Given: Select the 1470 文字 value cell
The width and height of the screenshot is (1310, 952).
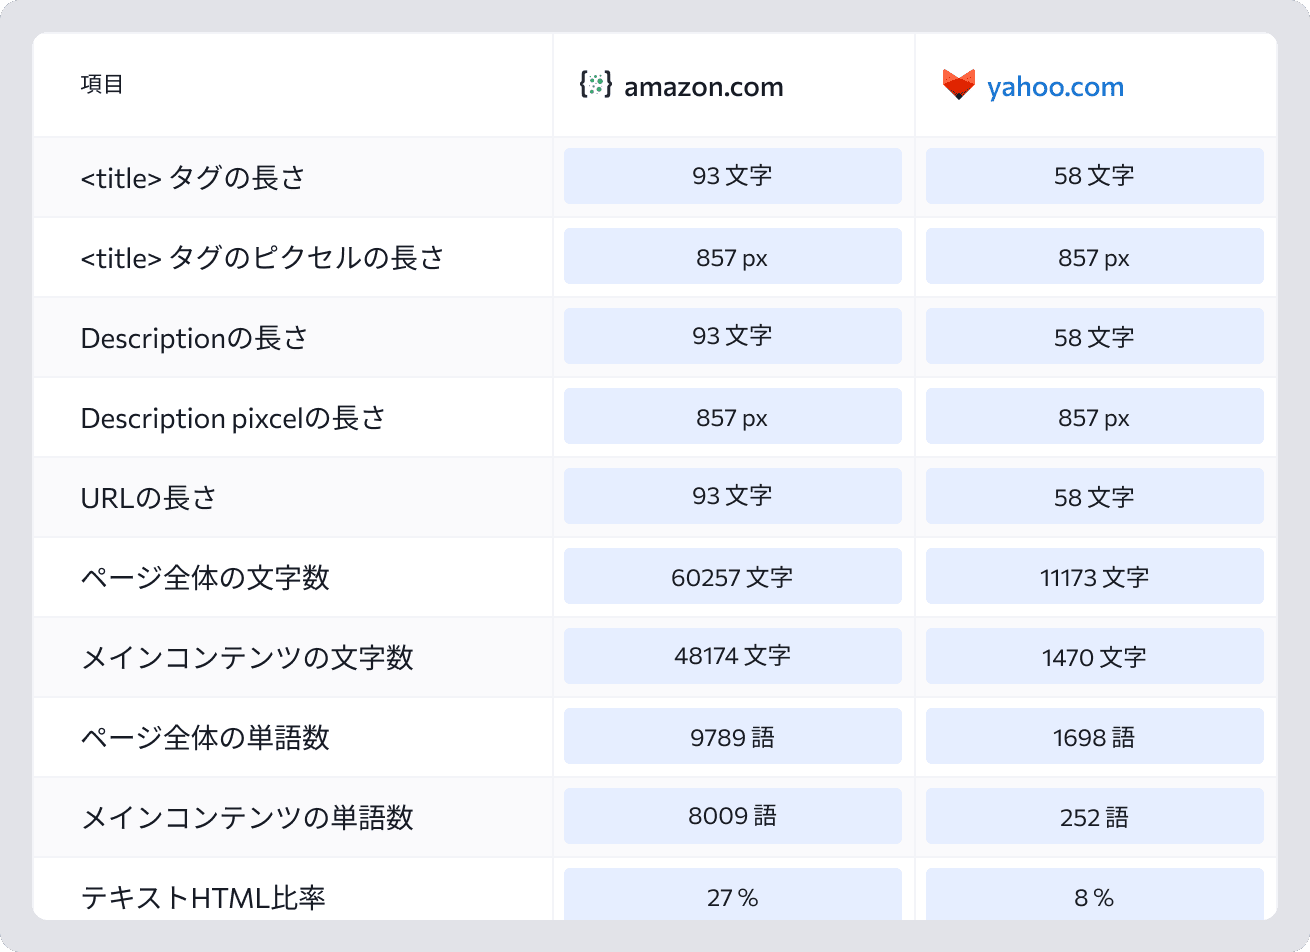Looking at the screenshot, I should click(x=1095, y=656).
